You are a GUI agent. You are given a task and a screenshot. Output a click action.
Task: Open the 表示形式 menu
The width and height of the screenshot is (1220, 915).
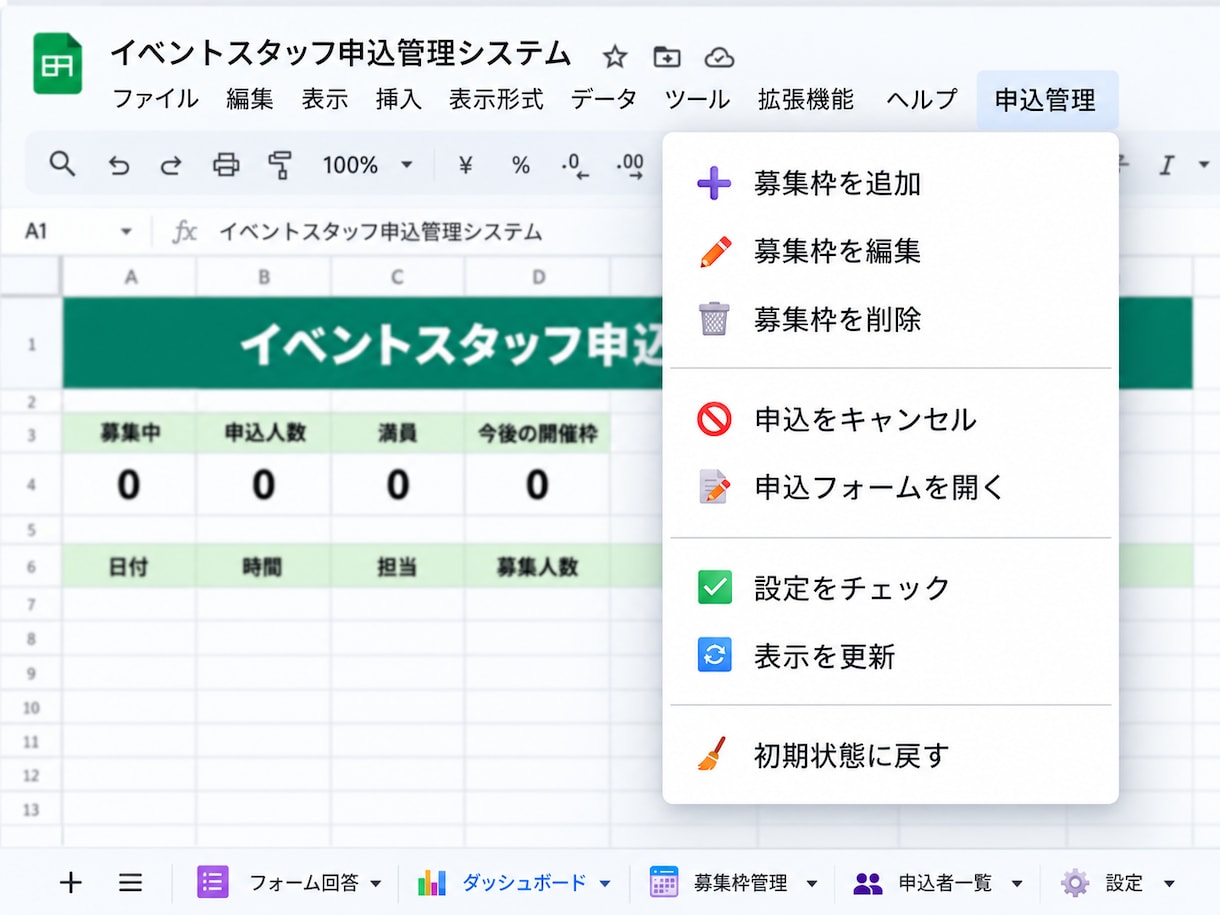[496, 100]
